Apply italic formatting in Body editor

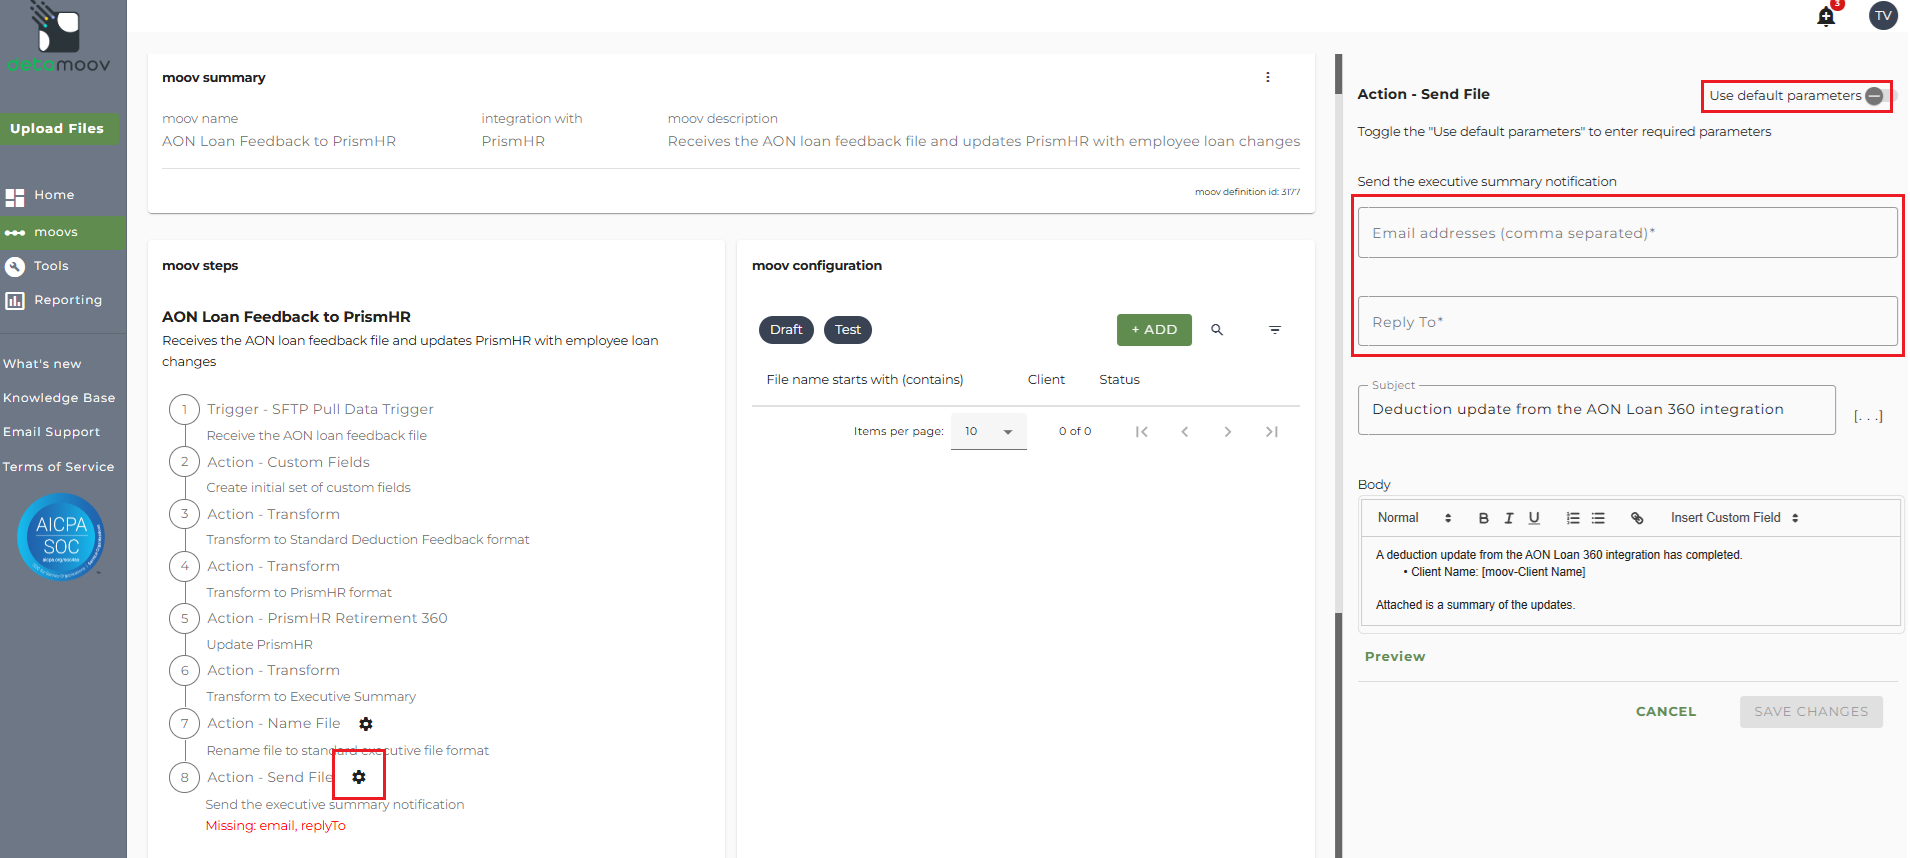1508,518
